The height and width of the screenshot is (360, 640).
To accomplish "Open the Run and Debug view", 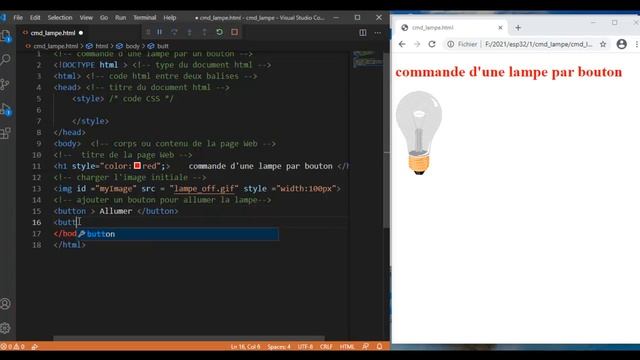I will [6, 109].
